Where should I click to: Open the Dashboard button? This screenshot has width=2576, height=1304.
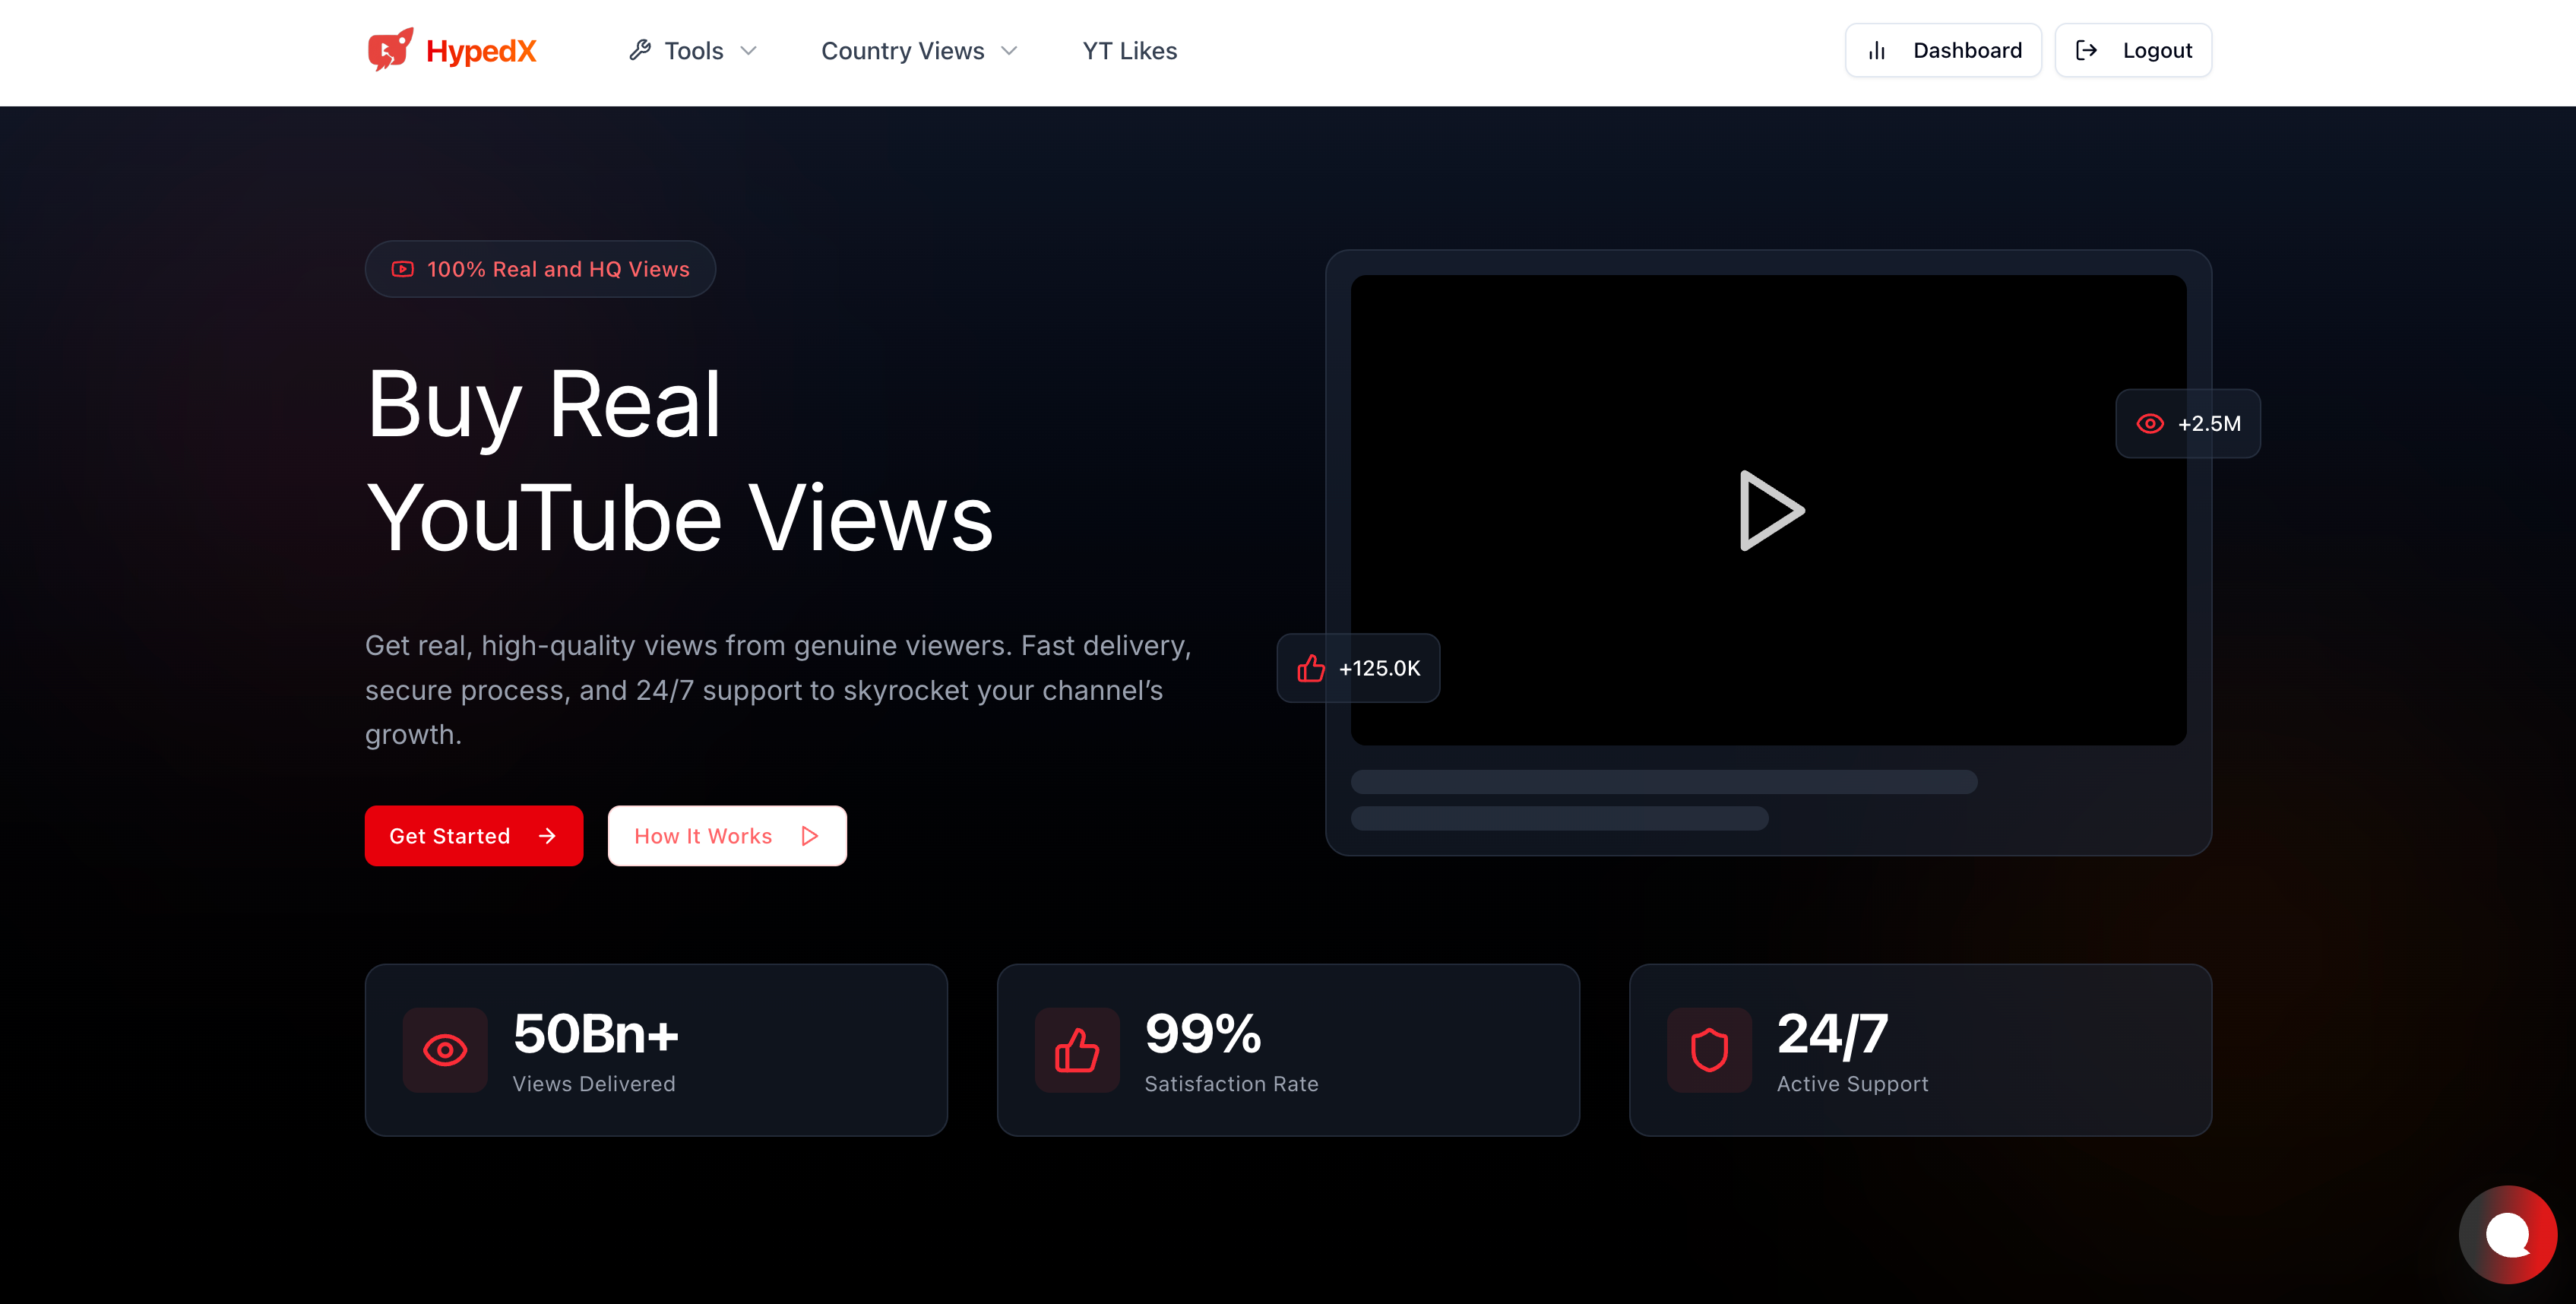1942,50
